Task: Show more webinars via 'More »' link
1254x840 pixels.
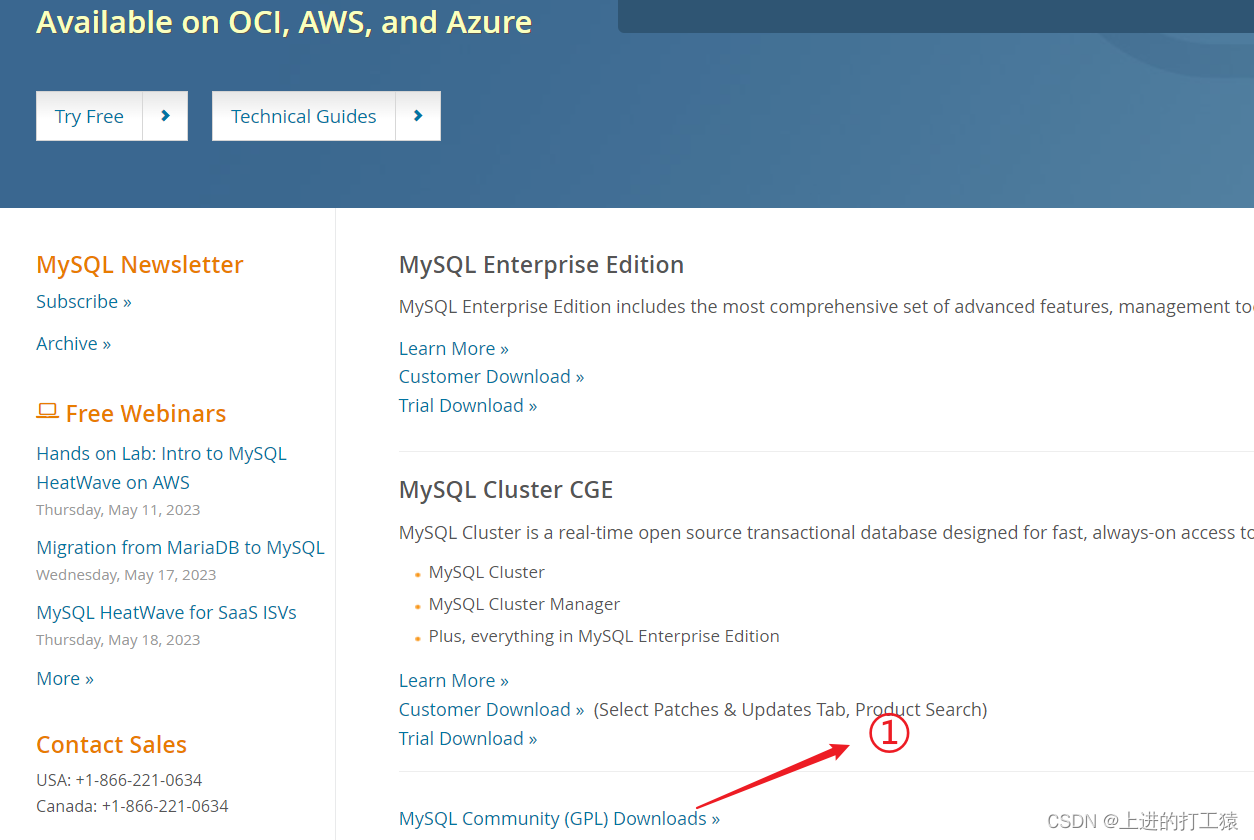Action: tap(64, 678)
